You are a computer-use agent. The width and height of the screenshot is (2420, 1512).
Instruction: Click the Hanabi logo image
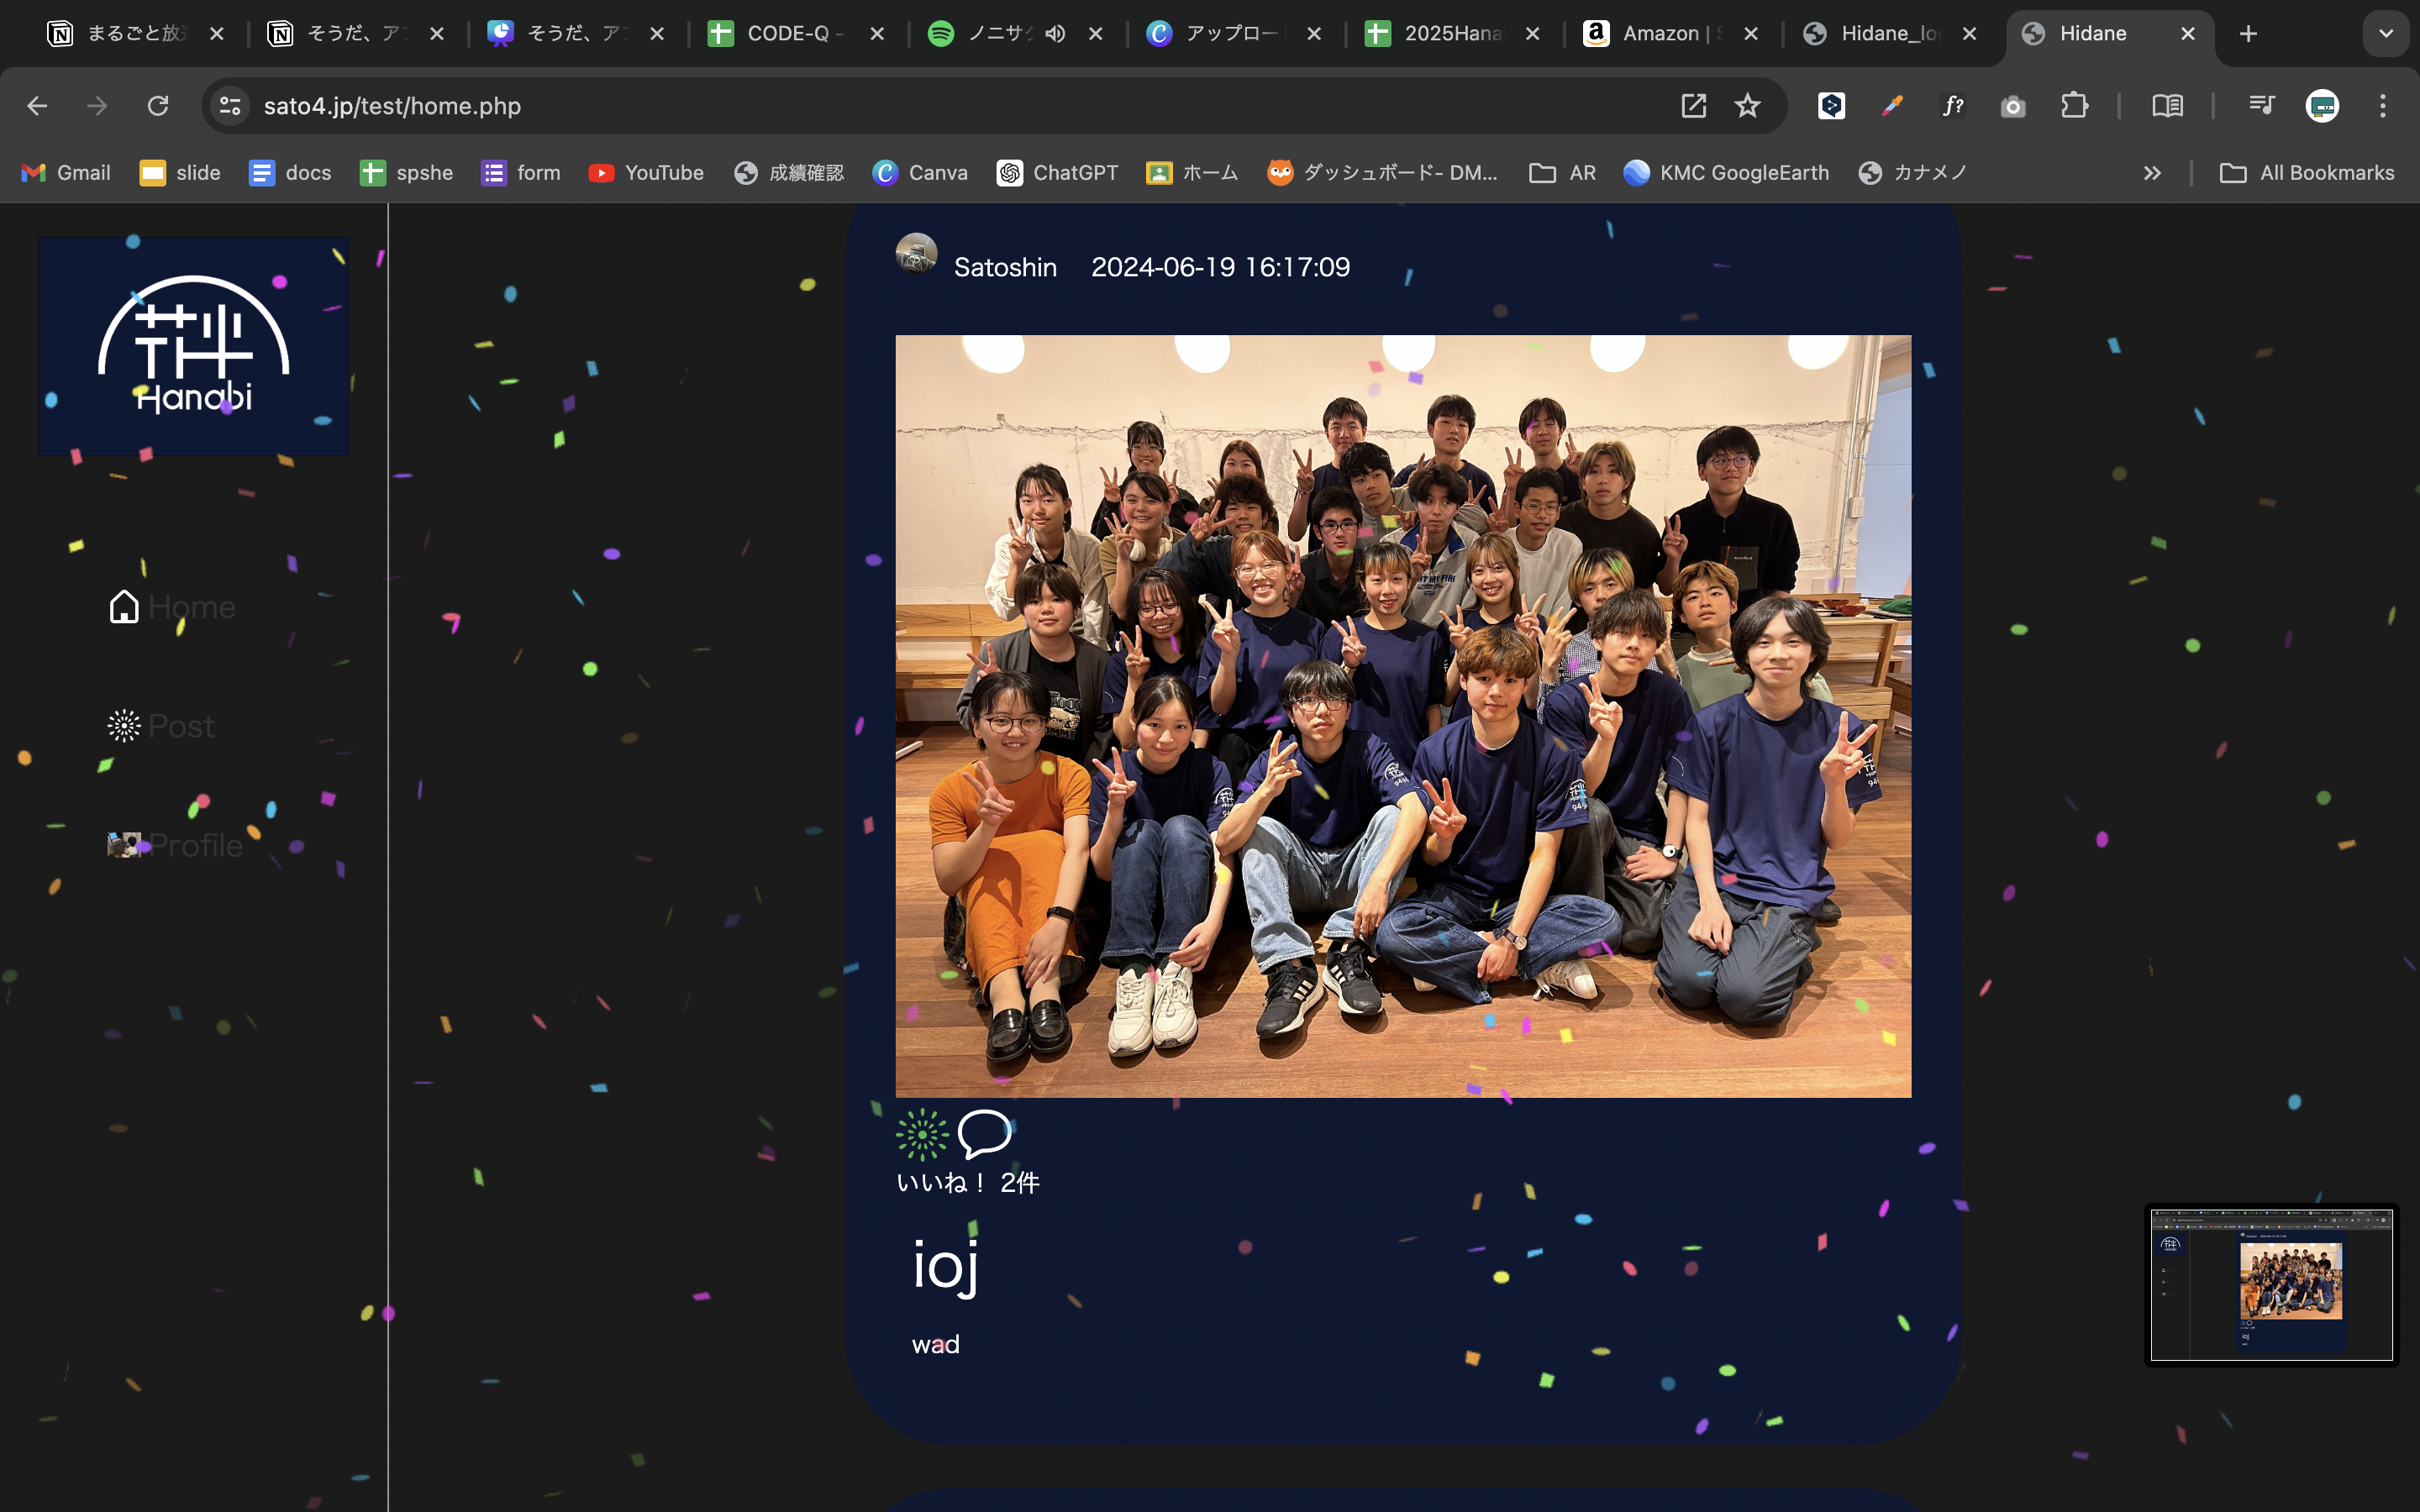[x=194, y=346]
